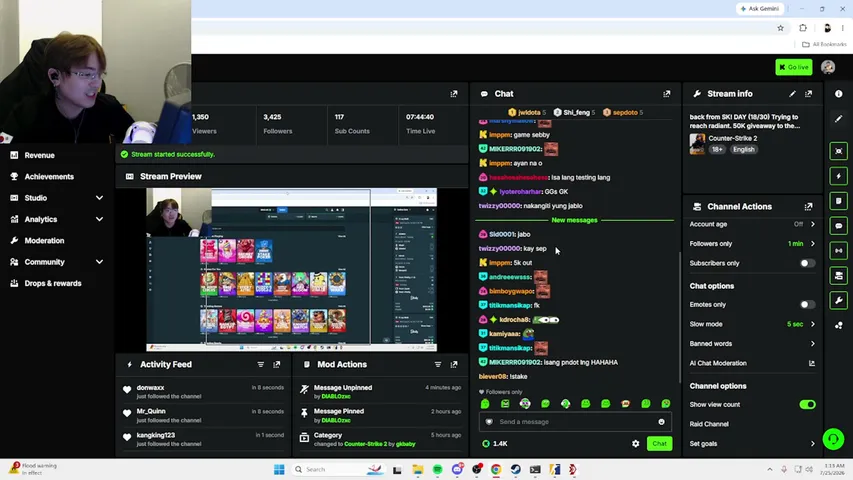This screenshot has width=853, height=480.
Task: Click the green Go live button
Action: 794,67
